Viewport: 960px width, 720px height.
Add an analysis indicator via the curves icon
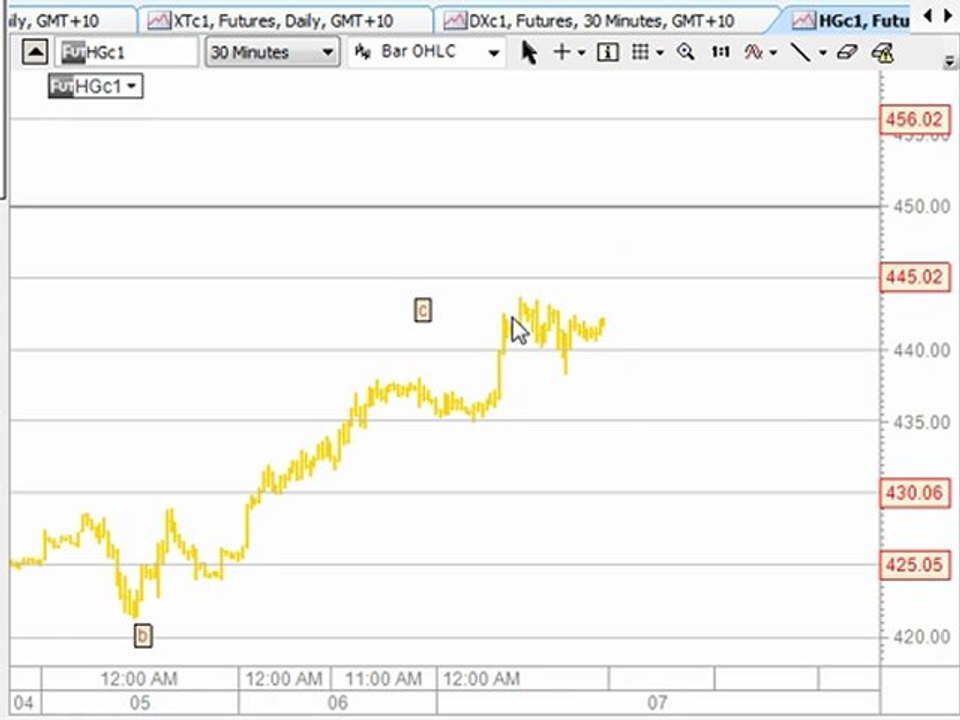pos(753,53)
